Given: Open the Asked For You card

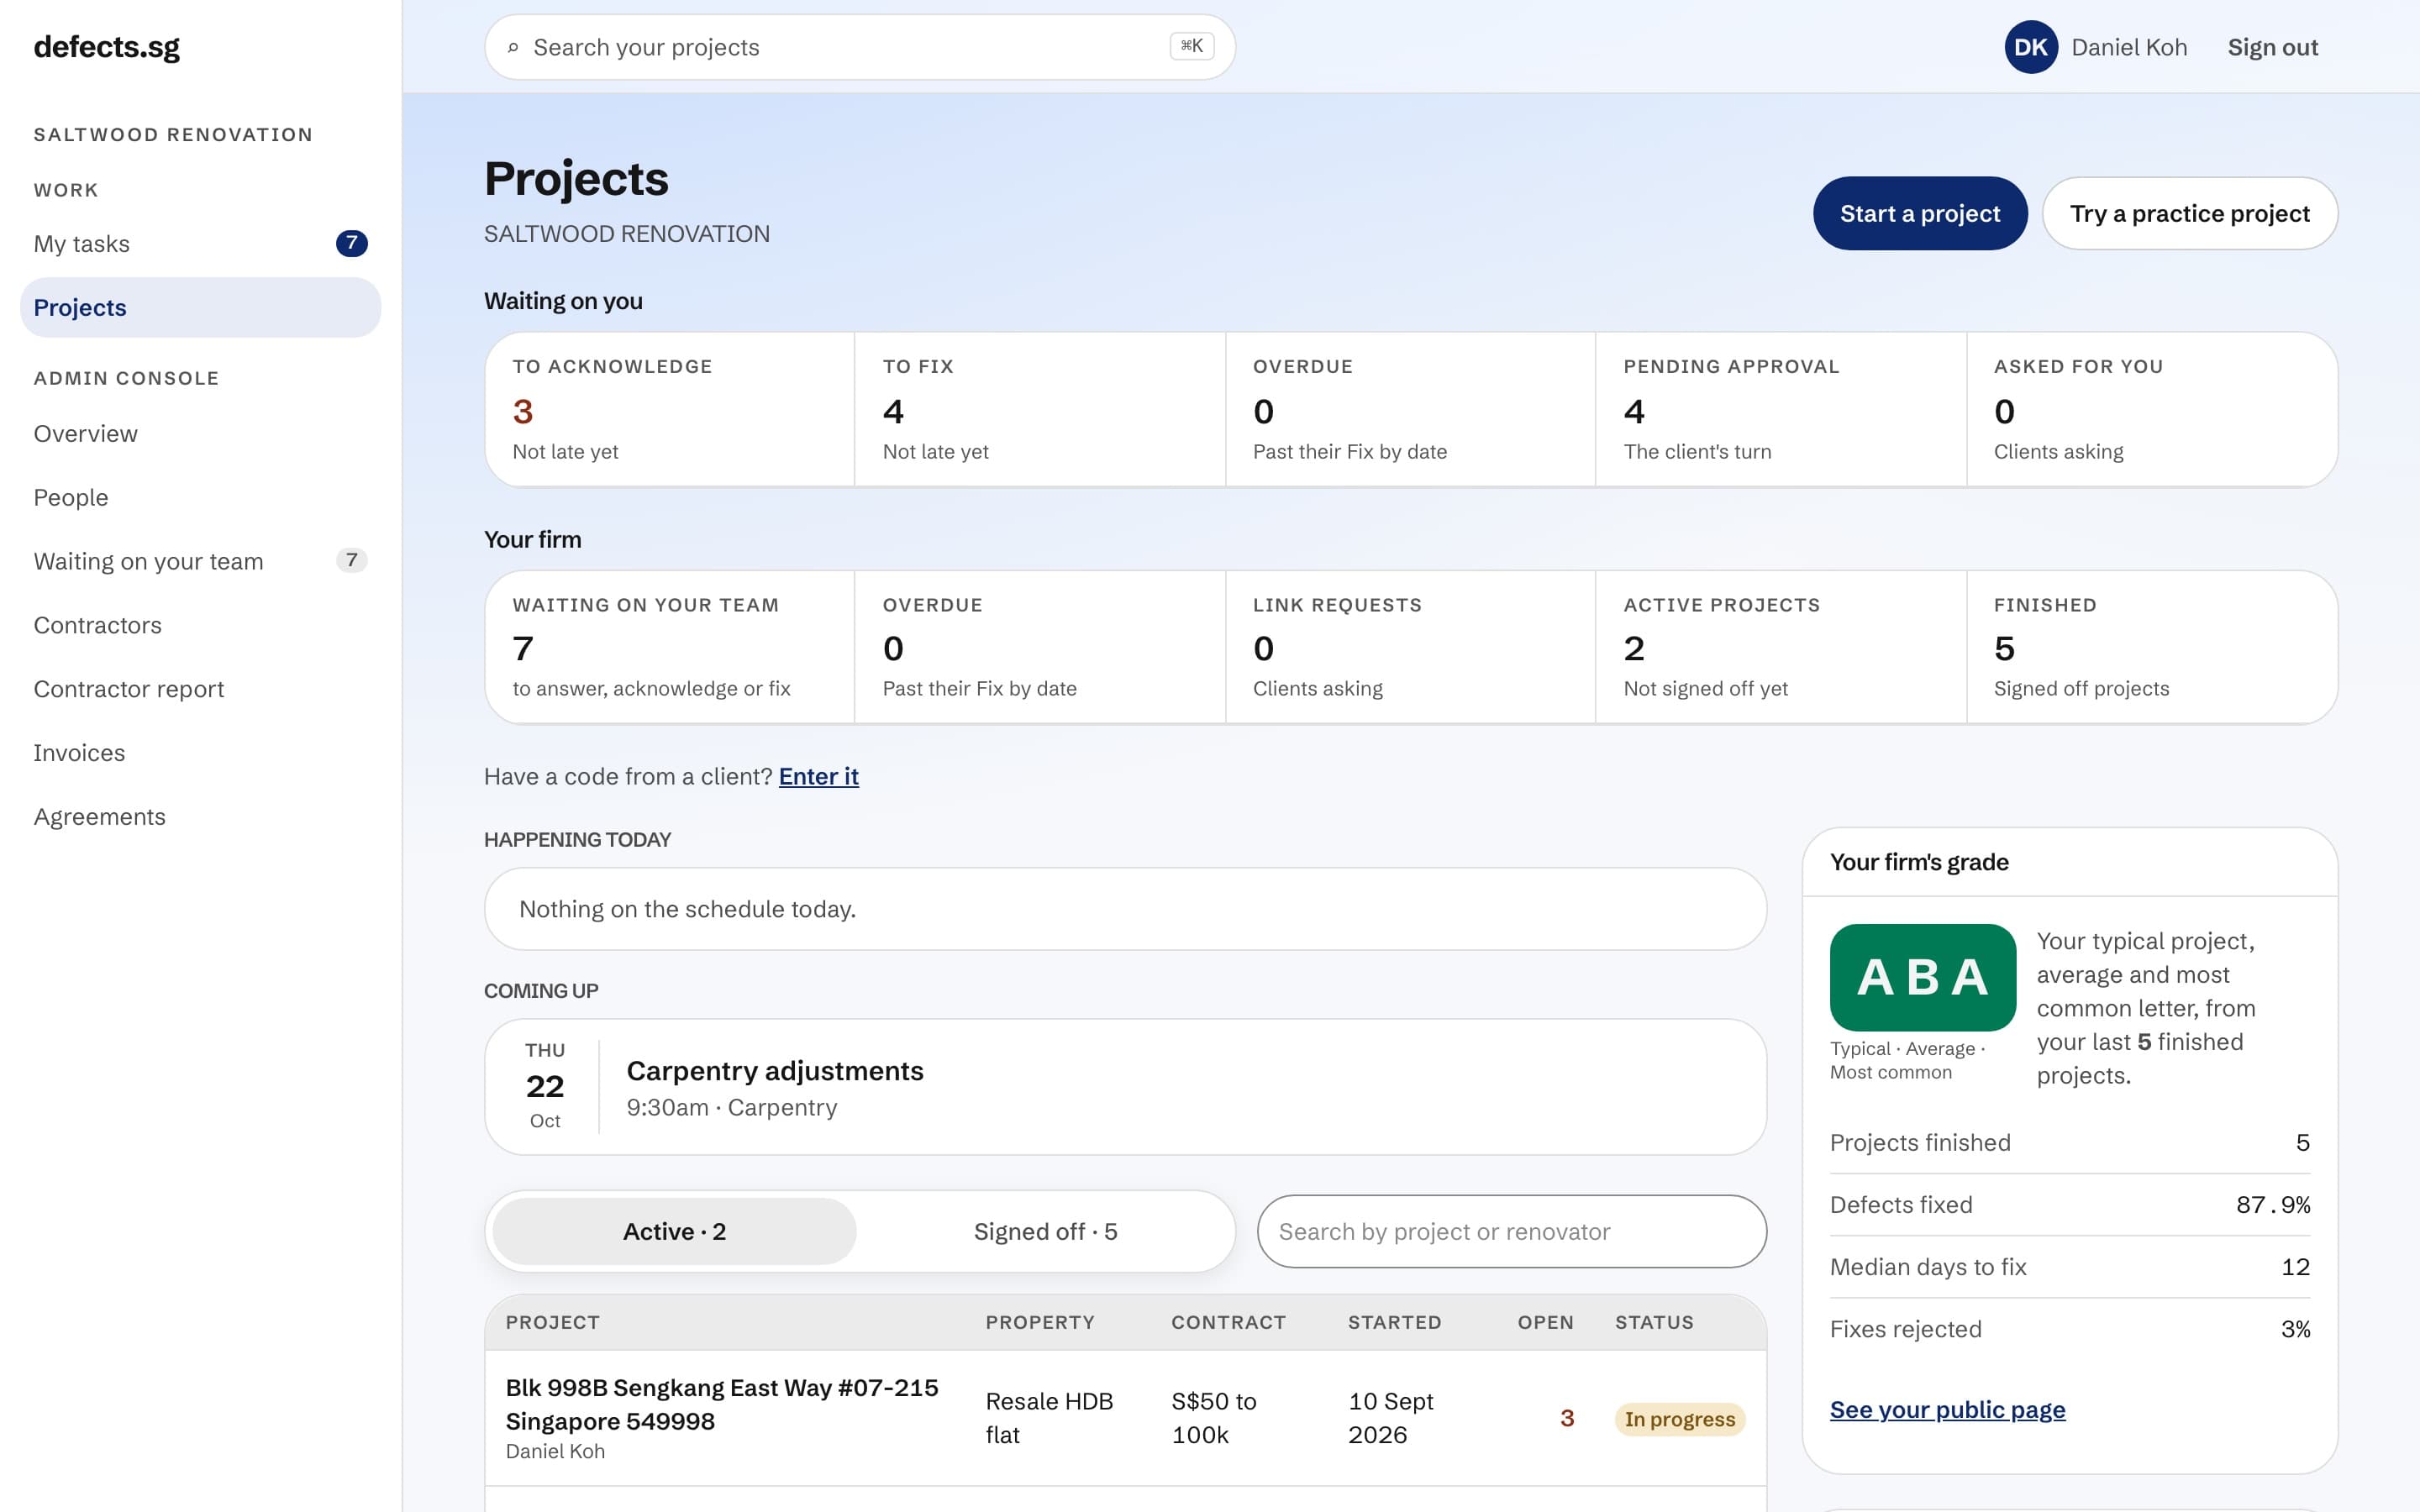Looking at the screenshot, I should 2152,409.
